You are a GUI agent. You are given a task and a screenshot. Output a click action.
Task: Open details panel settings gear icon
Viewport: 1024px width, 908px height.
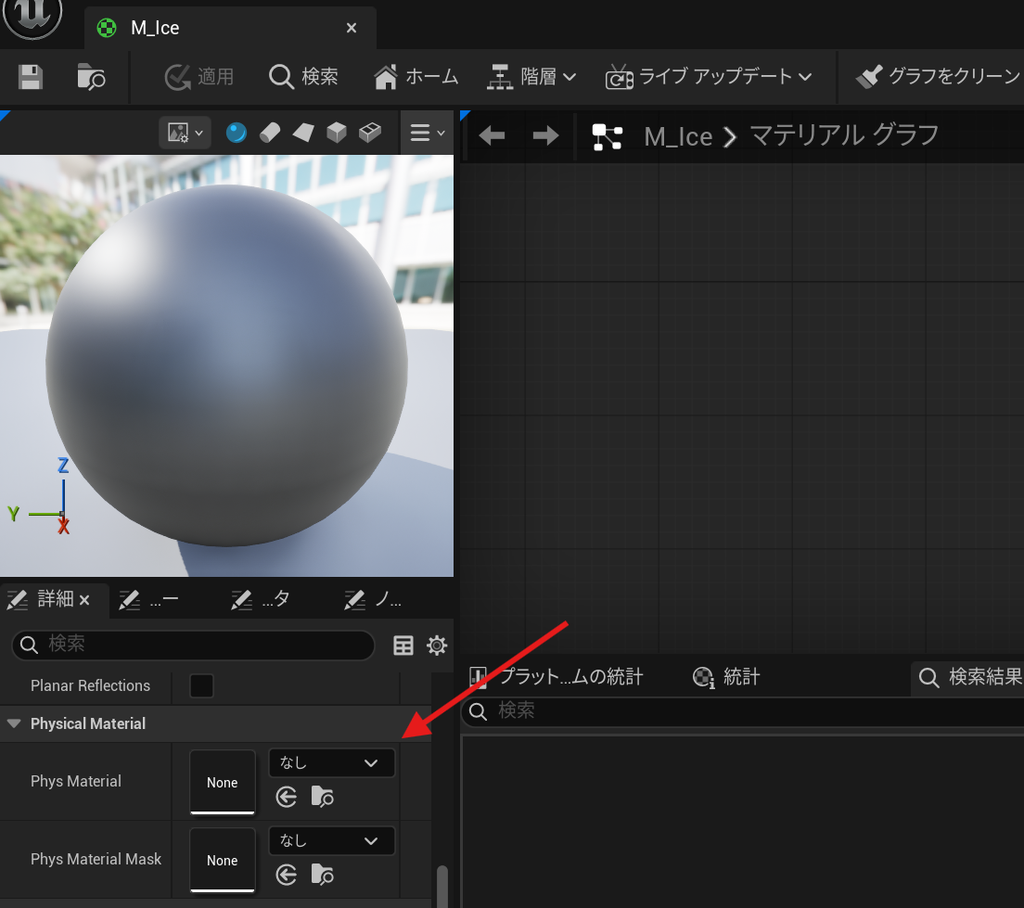coord(437,645)
